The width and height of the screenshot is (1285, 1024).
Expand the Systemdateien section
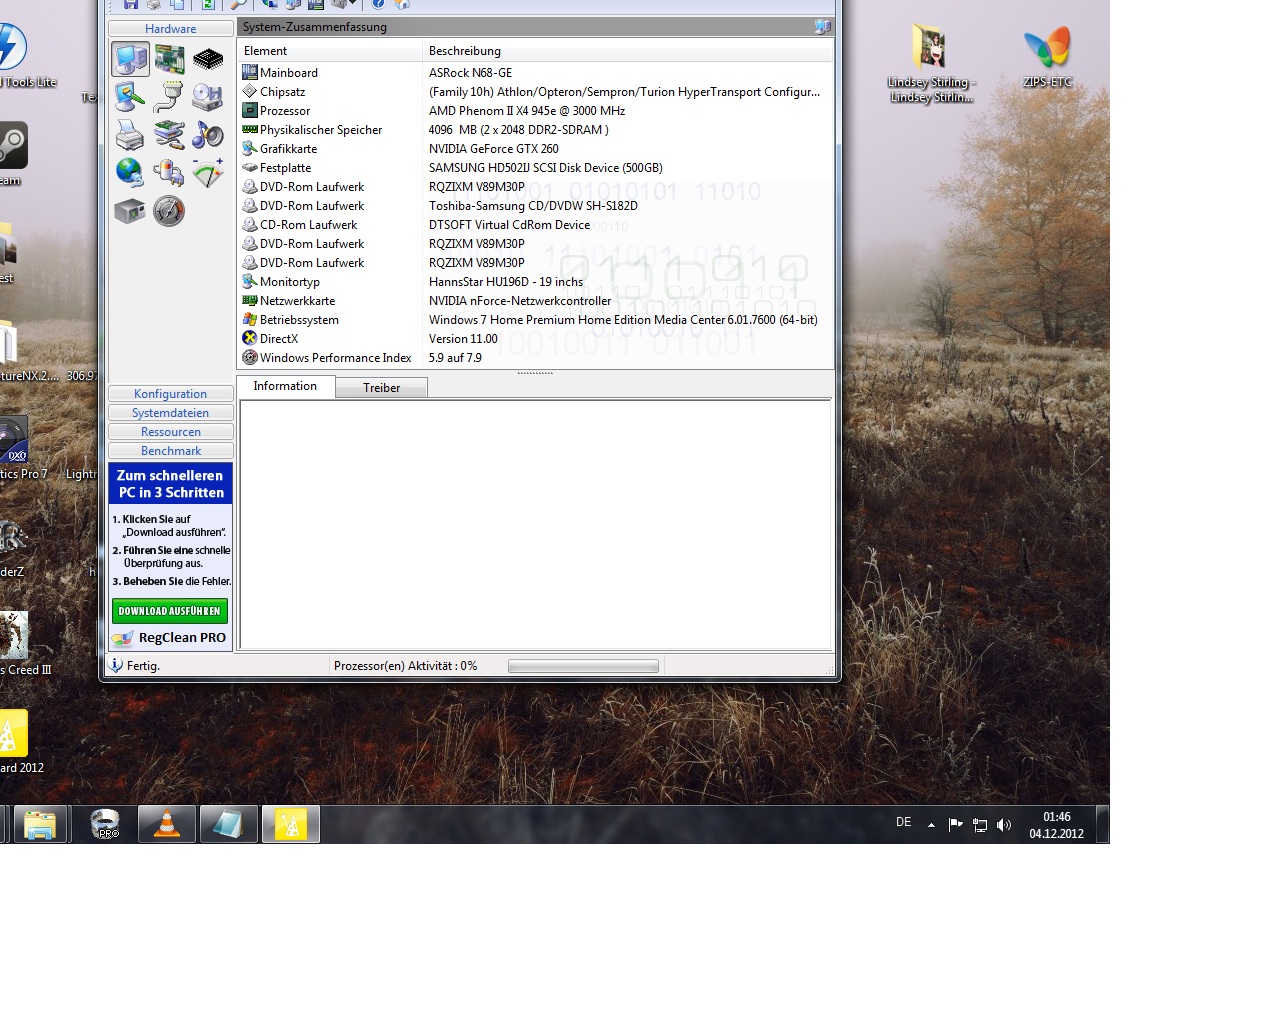coord(171,413)
